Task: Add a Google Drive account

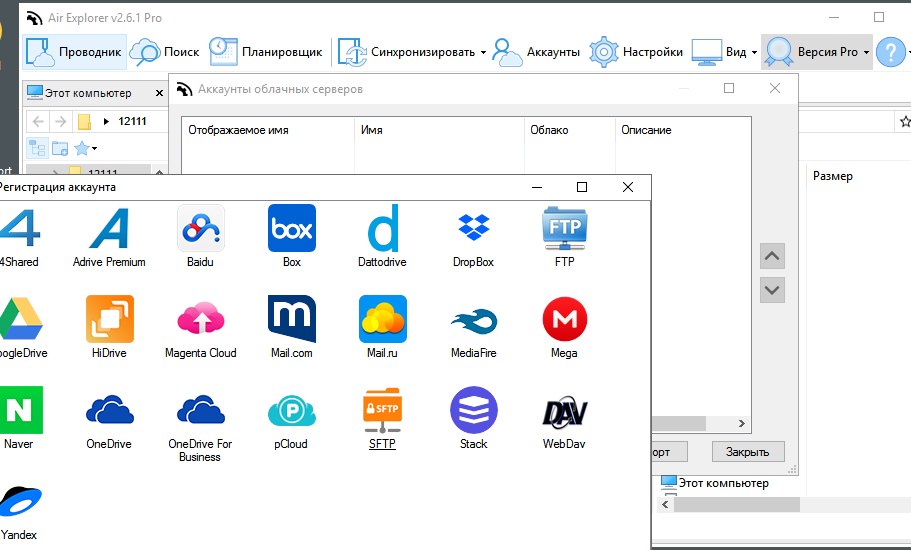Action: coord(20,319)
